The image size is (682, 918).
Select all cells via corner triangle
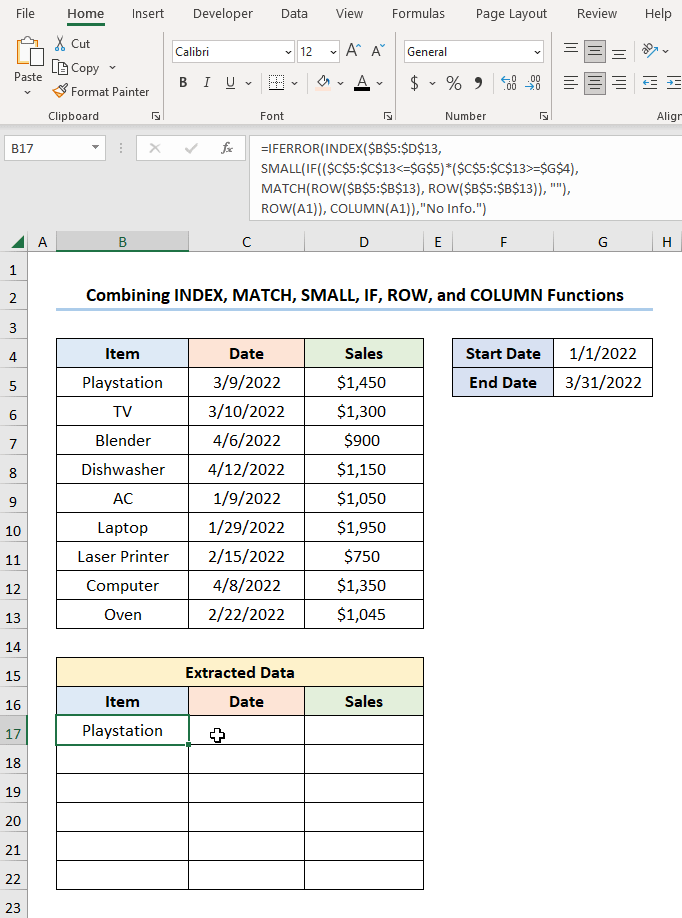[x=17, y=242]
